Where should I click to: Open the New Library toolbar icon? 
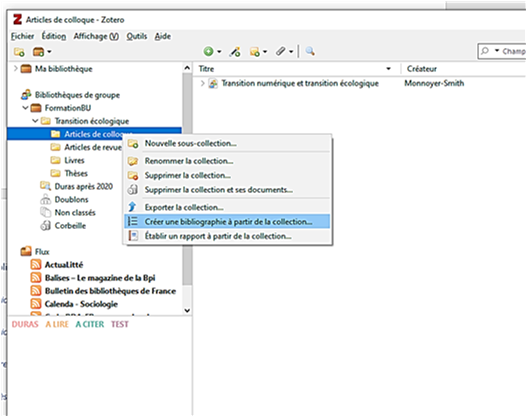point(38,52)
